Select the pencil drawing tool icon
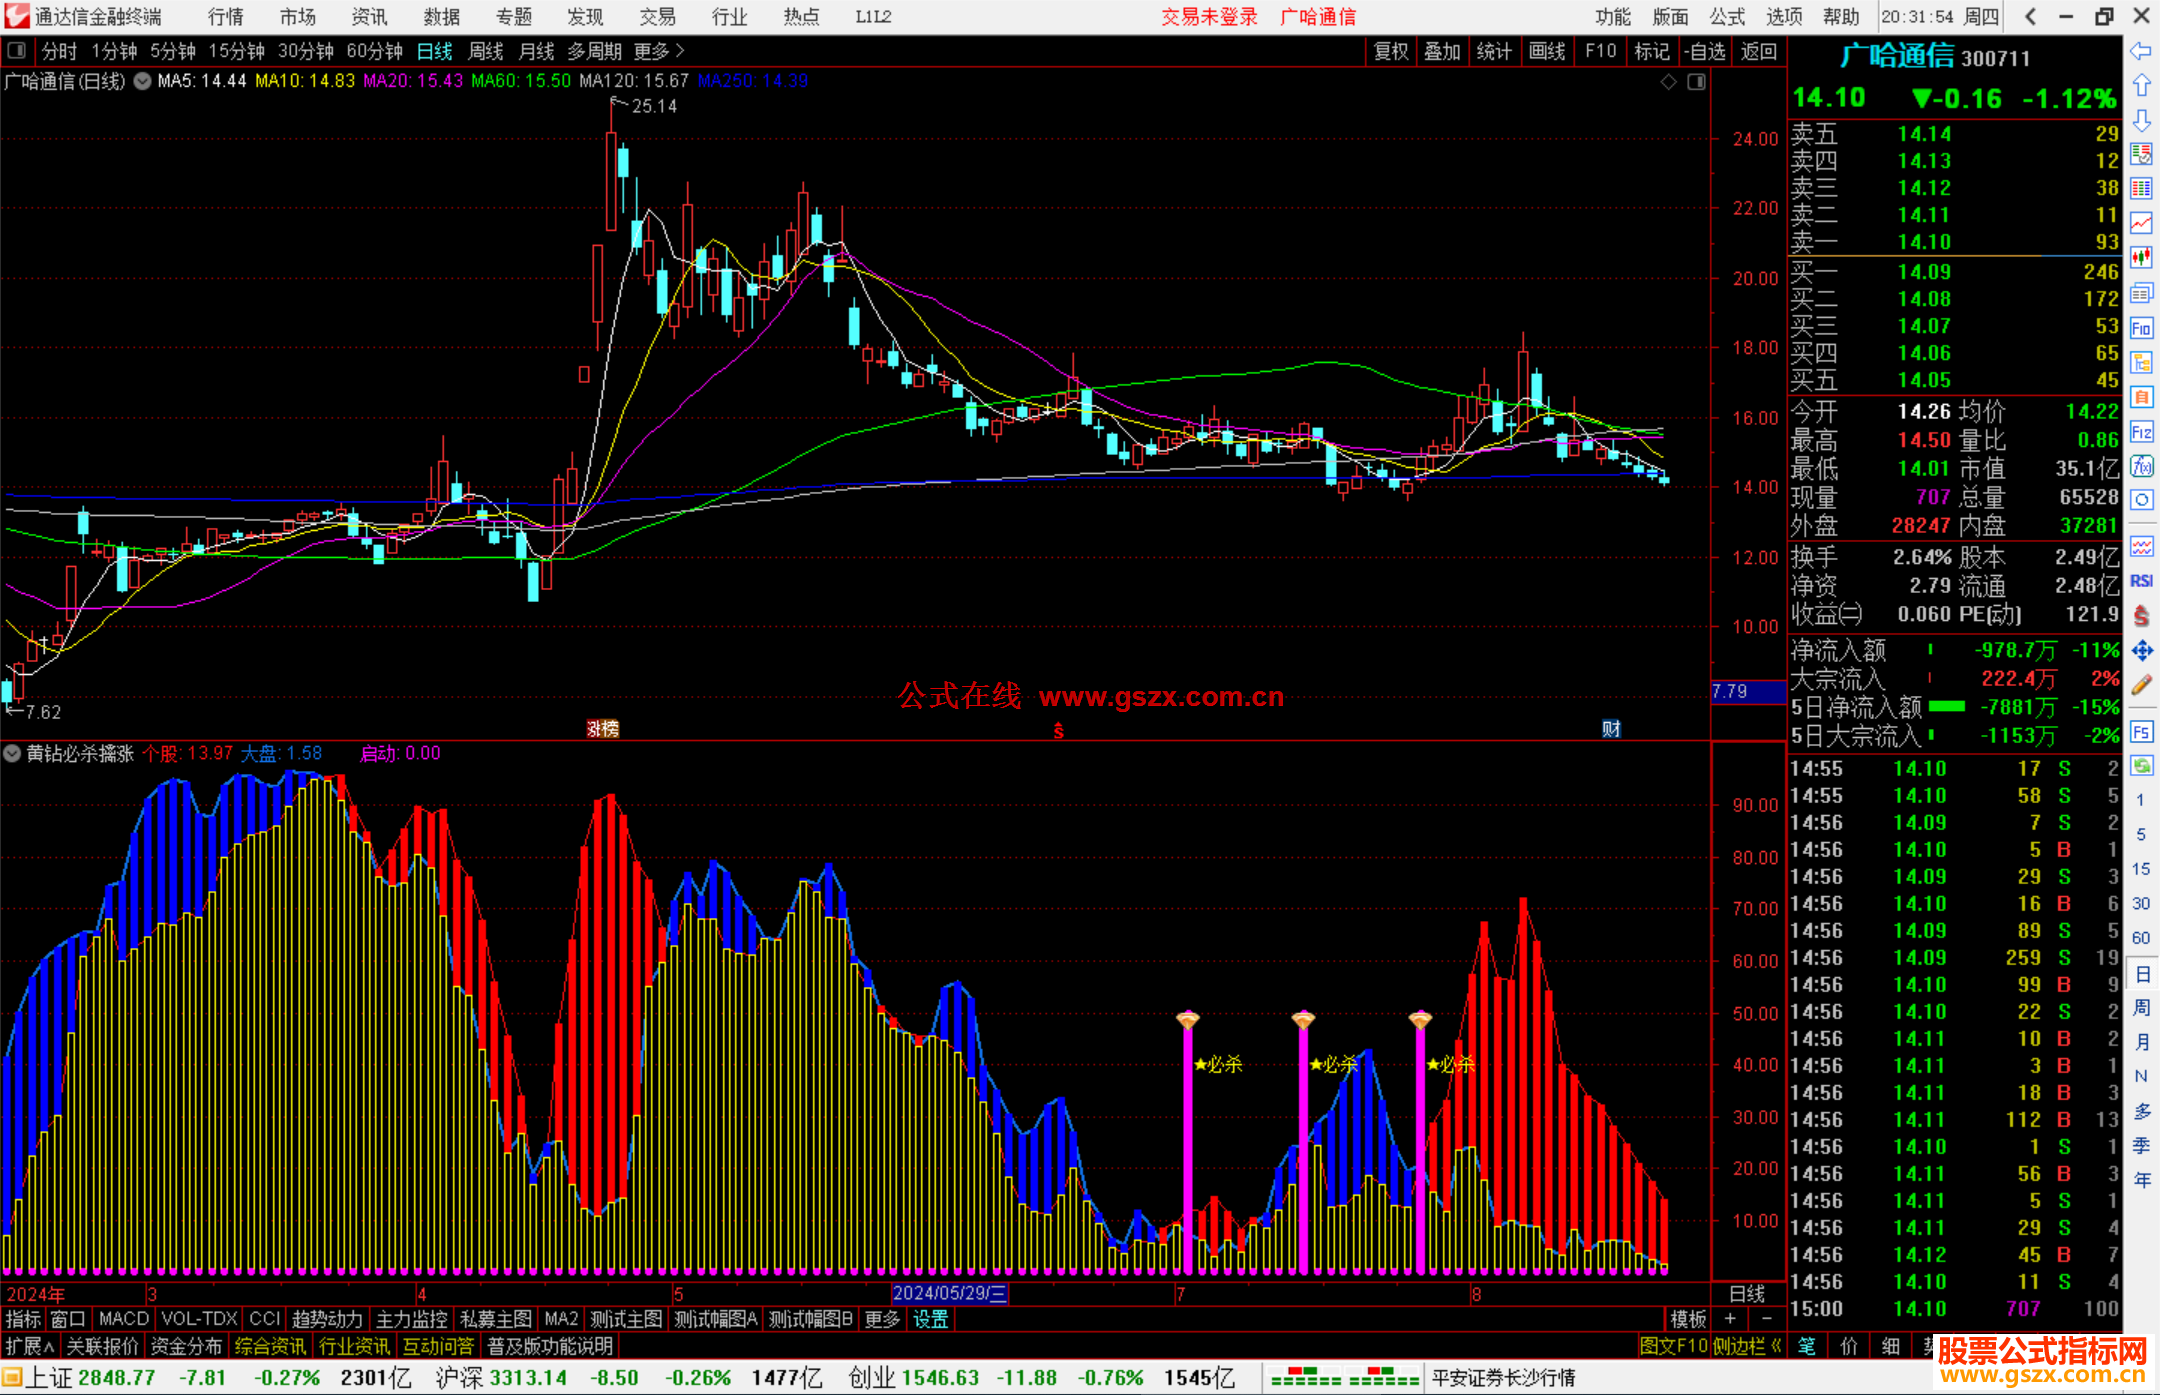 tap(2141, 685)
